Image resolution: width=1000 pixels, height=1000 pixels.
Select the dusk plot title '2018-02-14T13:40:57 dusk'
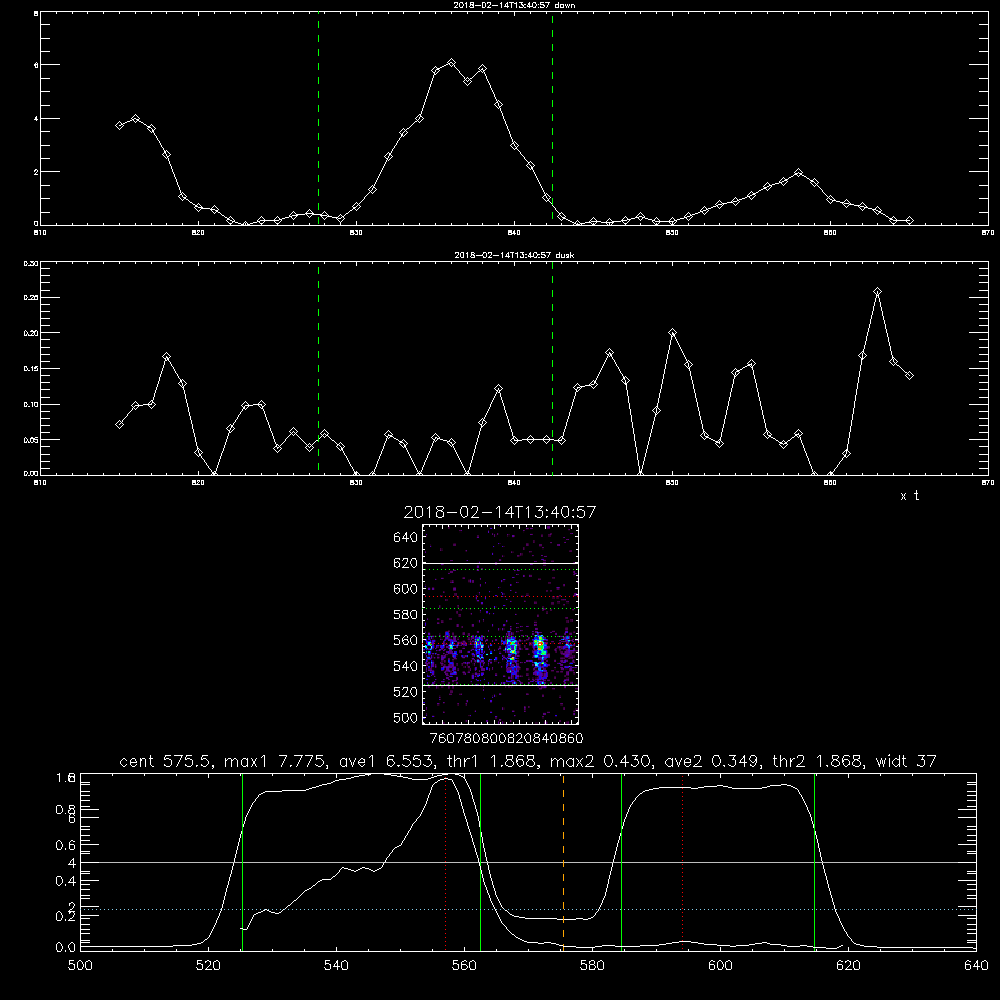514,255
